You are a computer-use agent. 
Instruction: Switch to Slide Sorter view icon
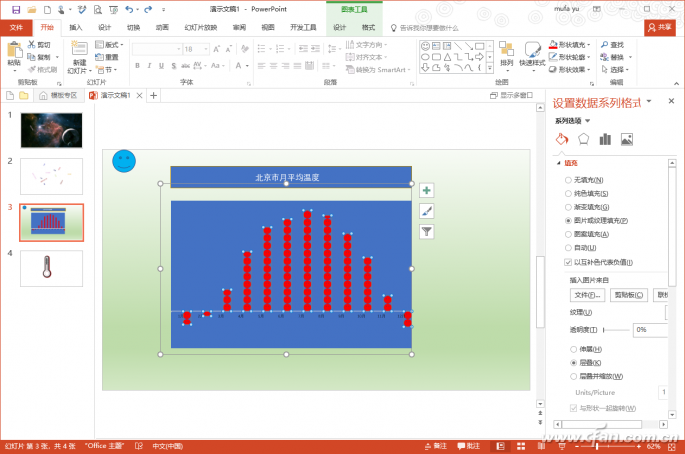tap(521, 446)
